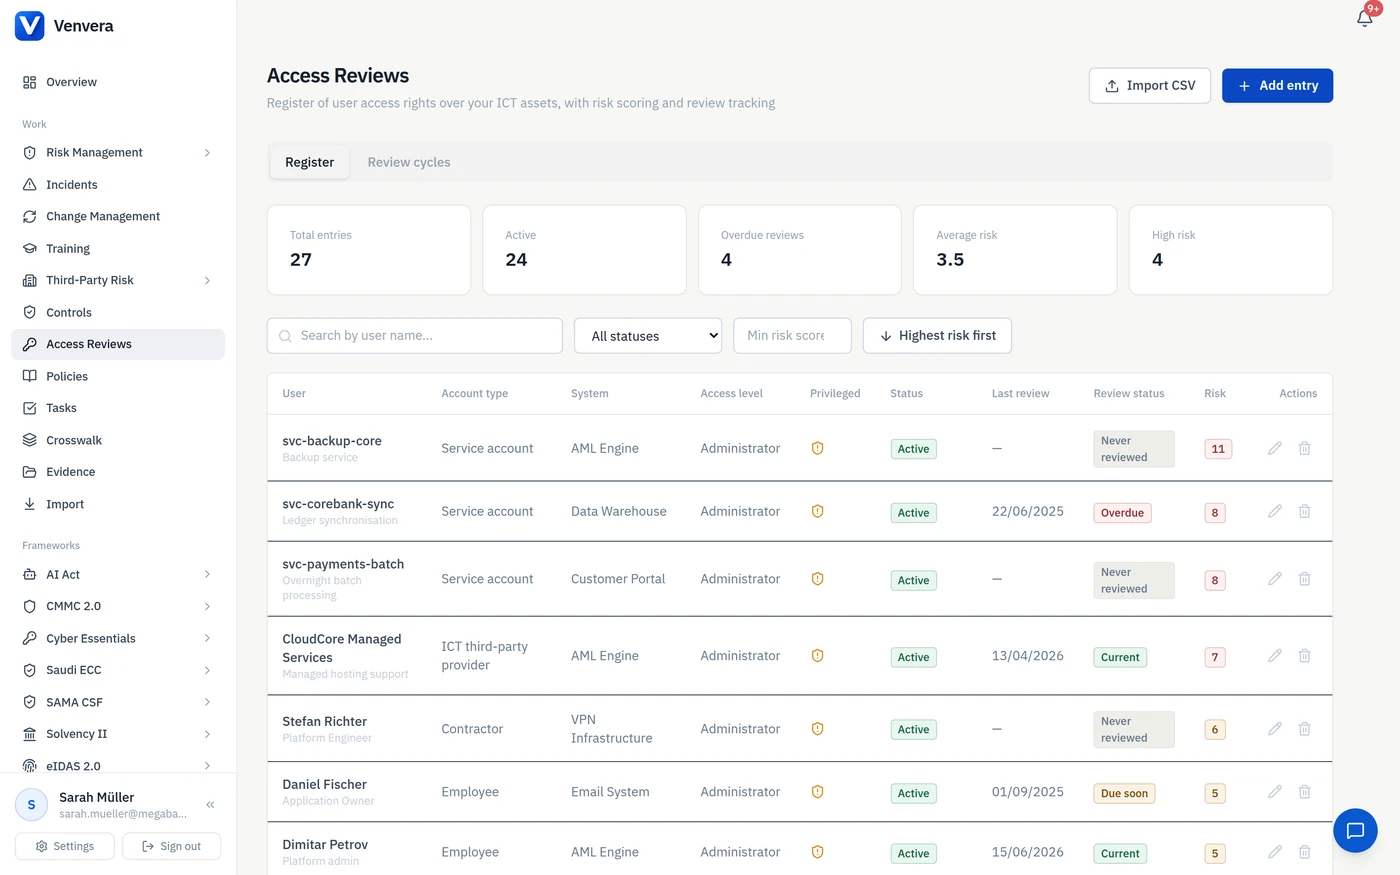1400x875 pixels.
Task: Open Evidence in the sidebar
Action: (x=118, y=472)
